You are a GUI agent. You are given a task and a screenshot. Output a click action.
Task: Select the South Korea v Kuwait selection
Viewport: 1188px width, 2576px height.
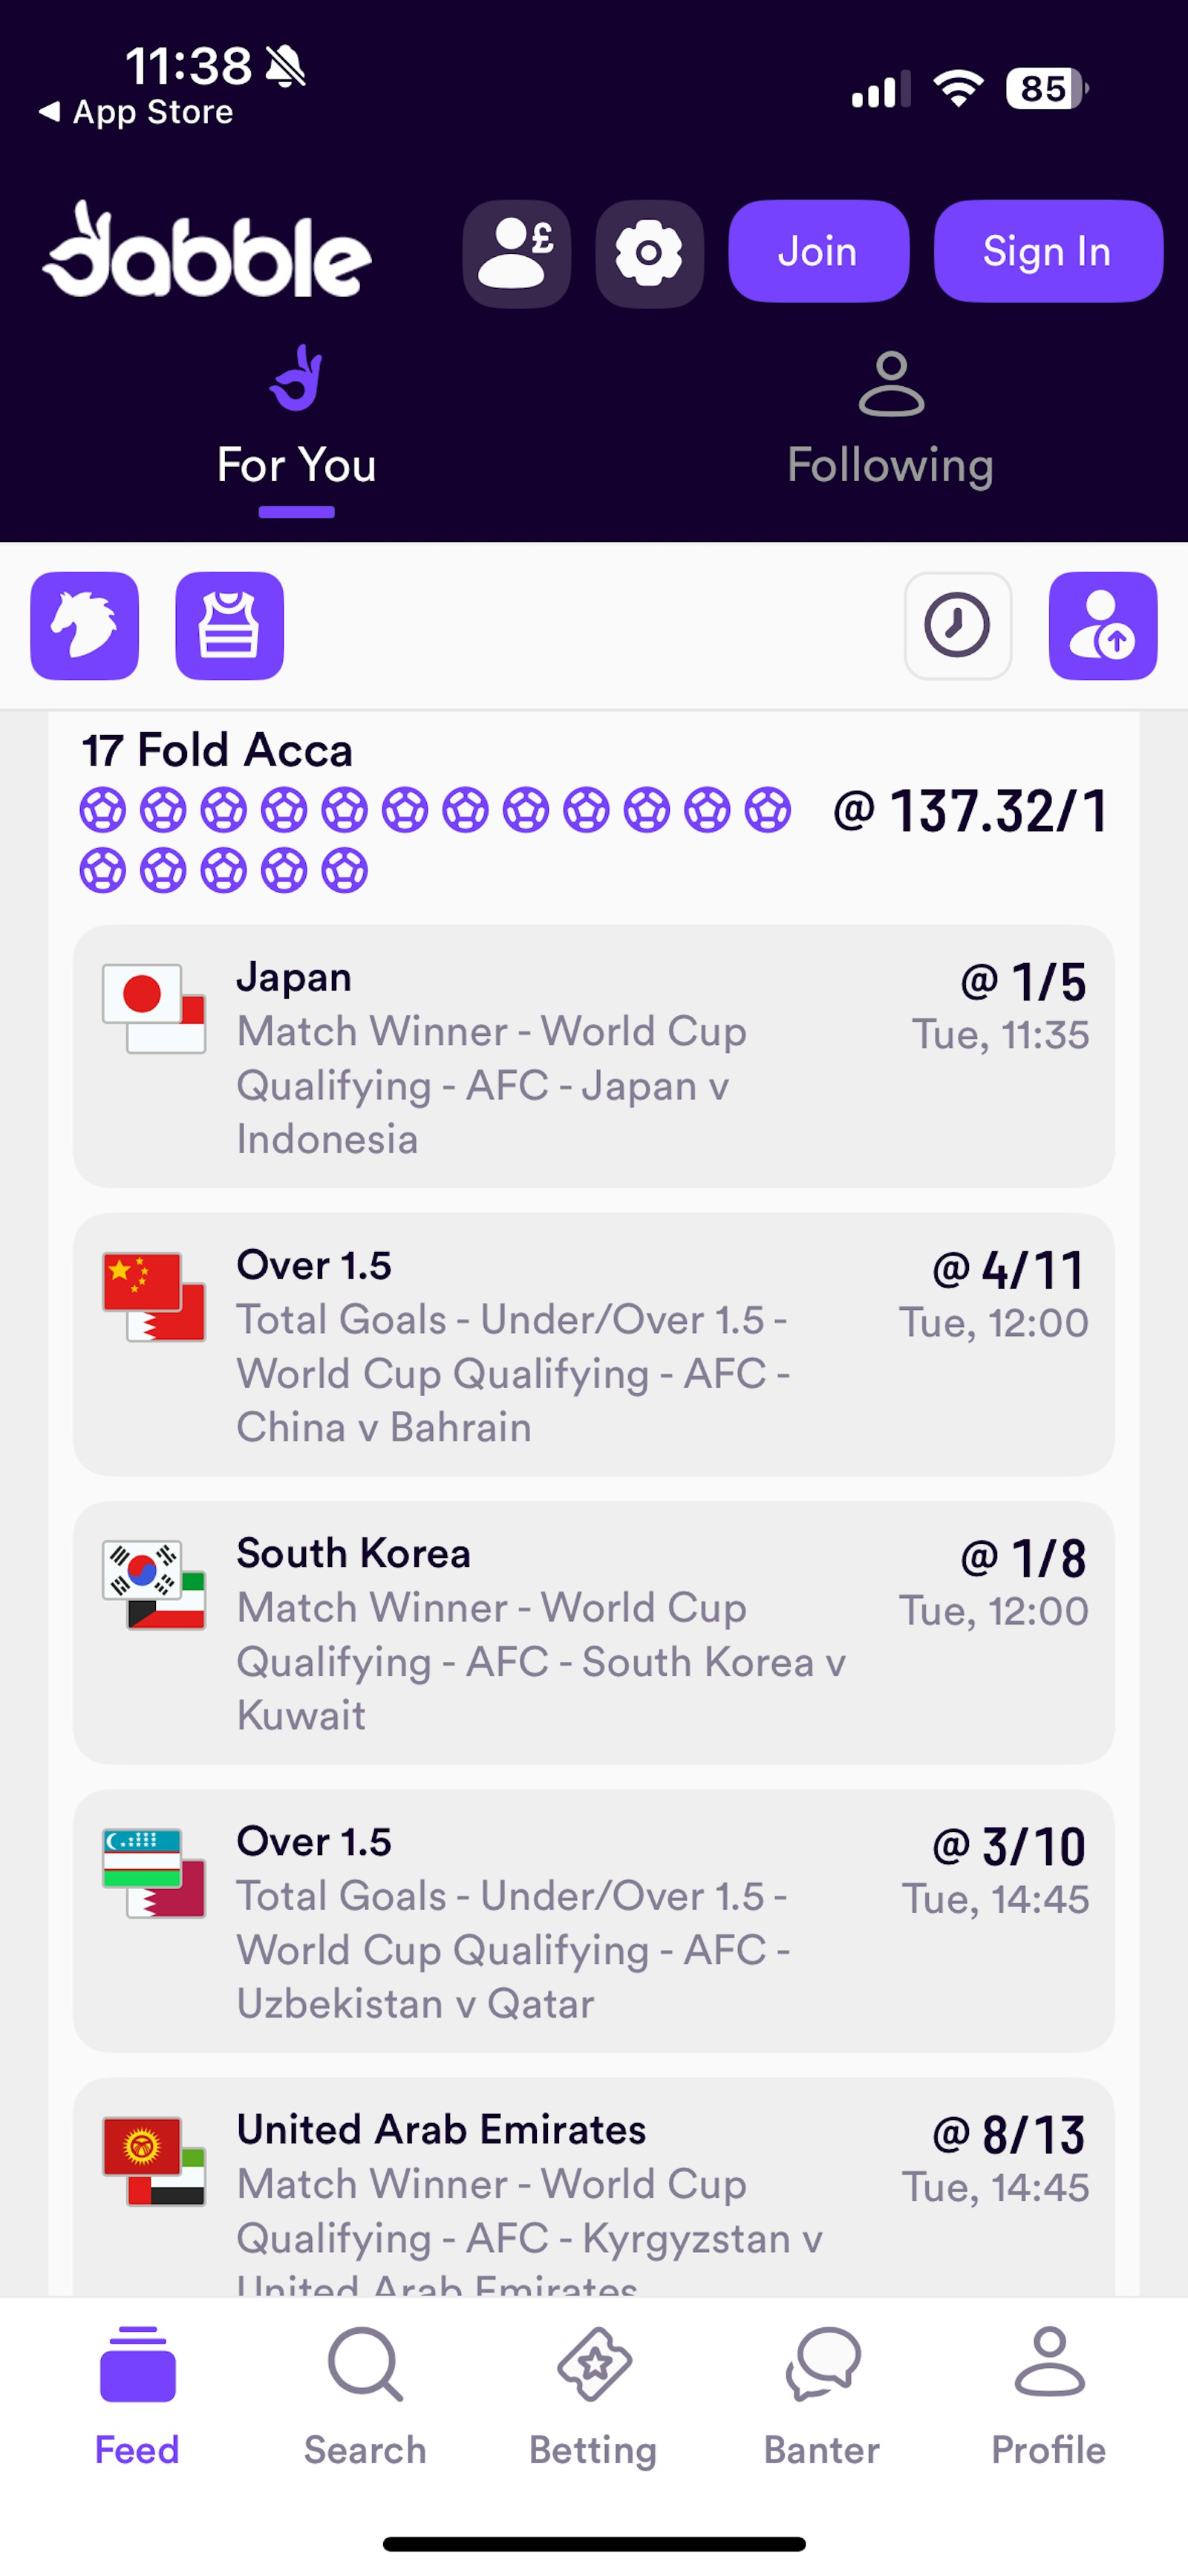pos(593,1632)
